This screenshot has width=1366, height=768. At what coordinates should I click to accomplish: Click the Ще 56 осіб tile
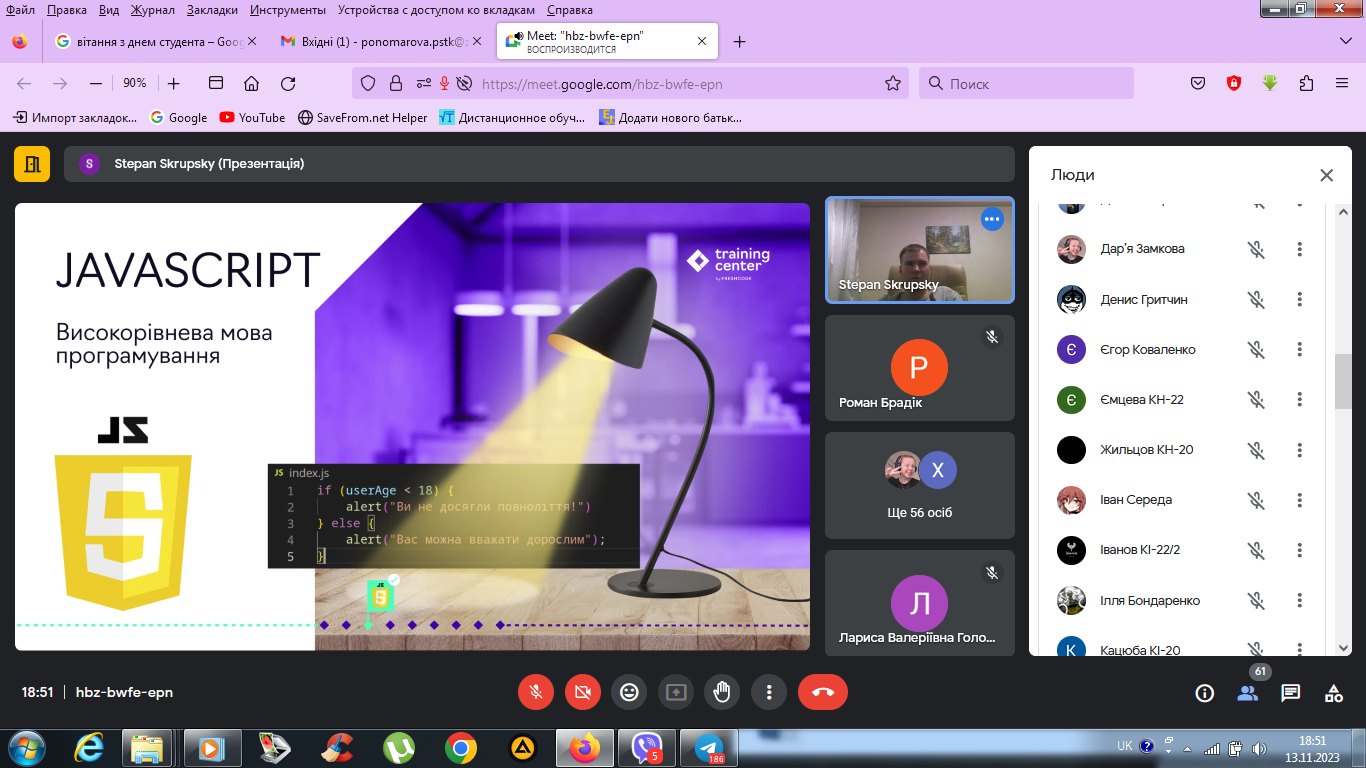point(919,485)
